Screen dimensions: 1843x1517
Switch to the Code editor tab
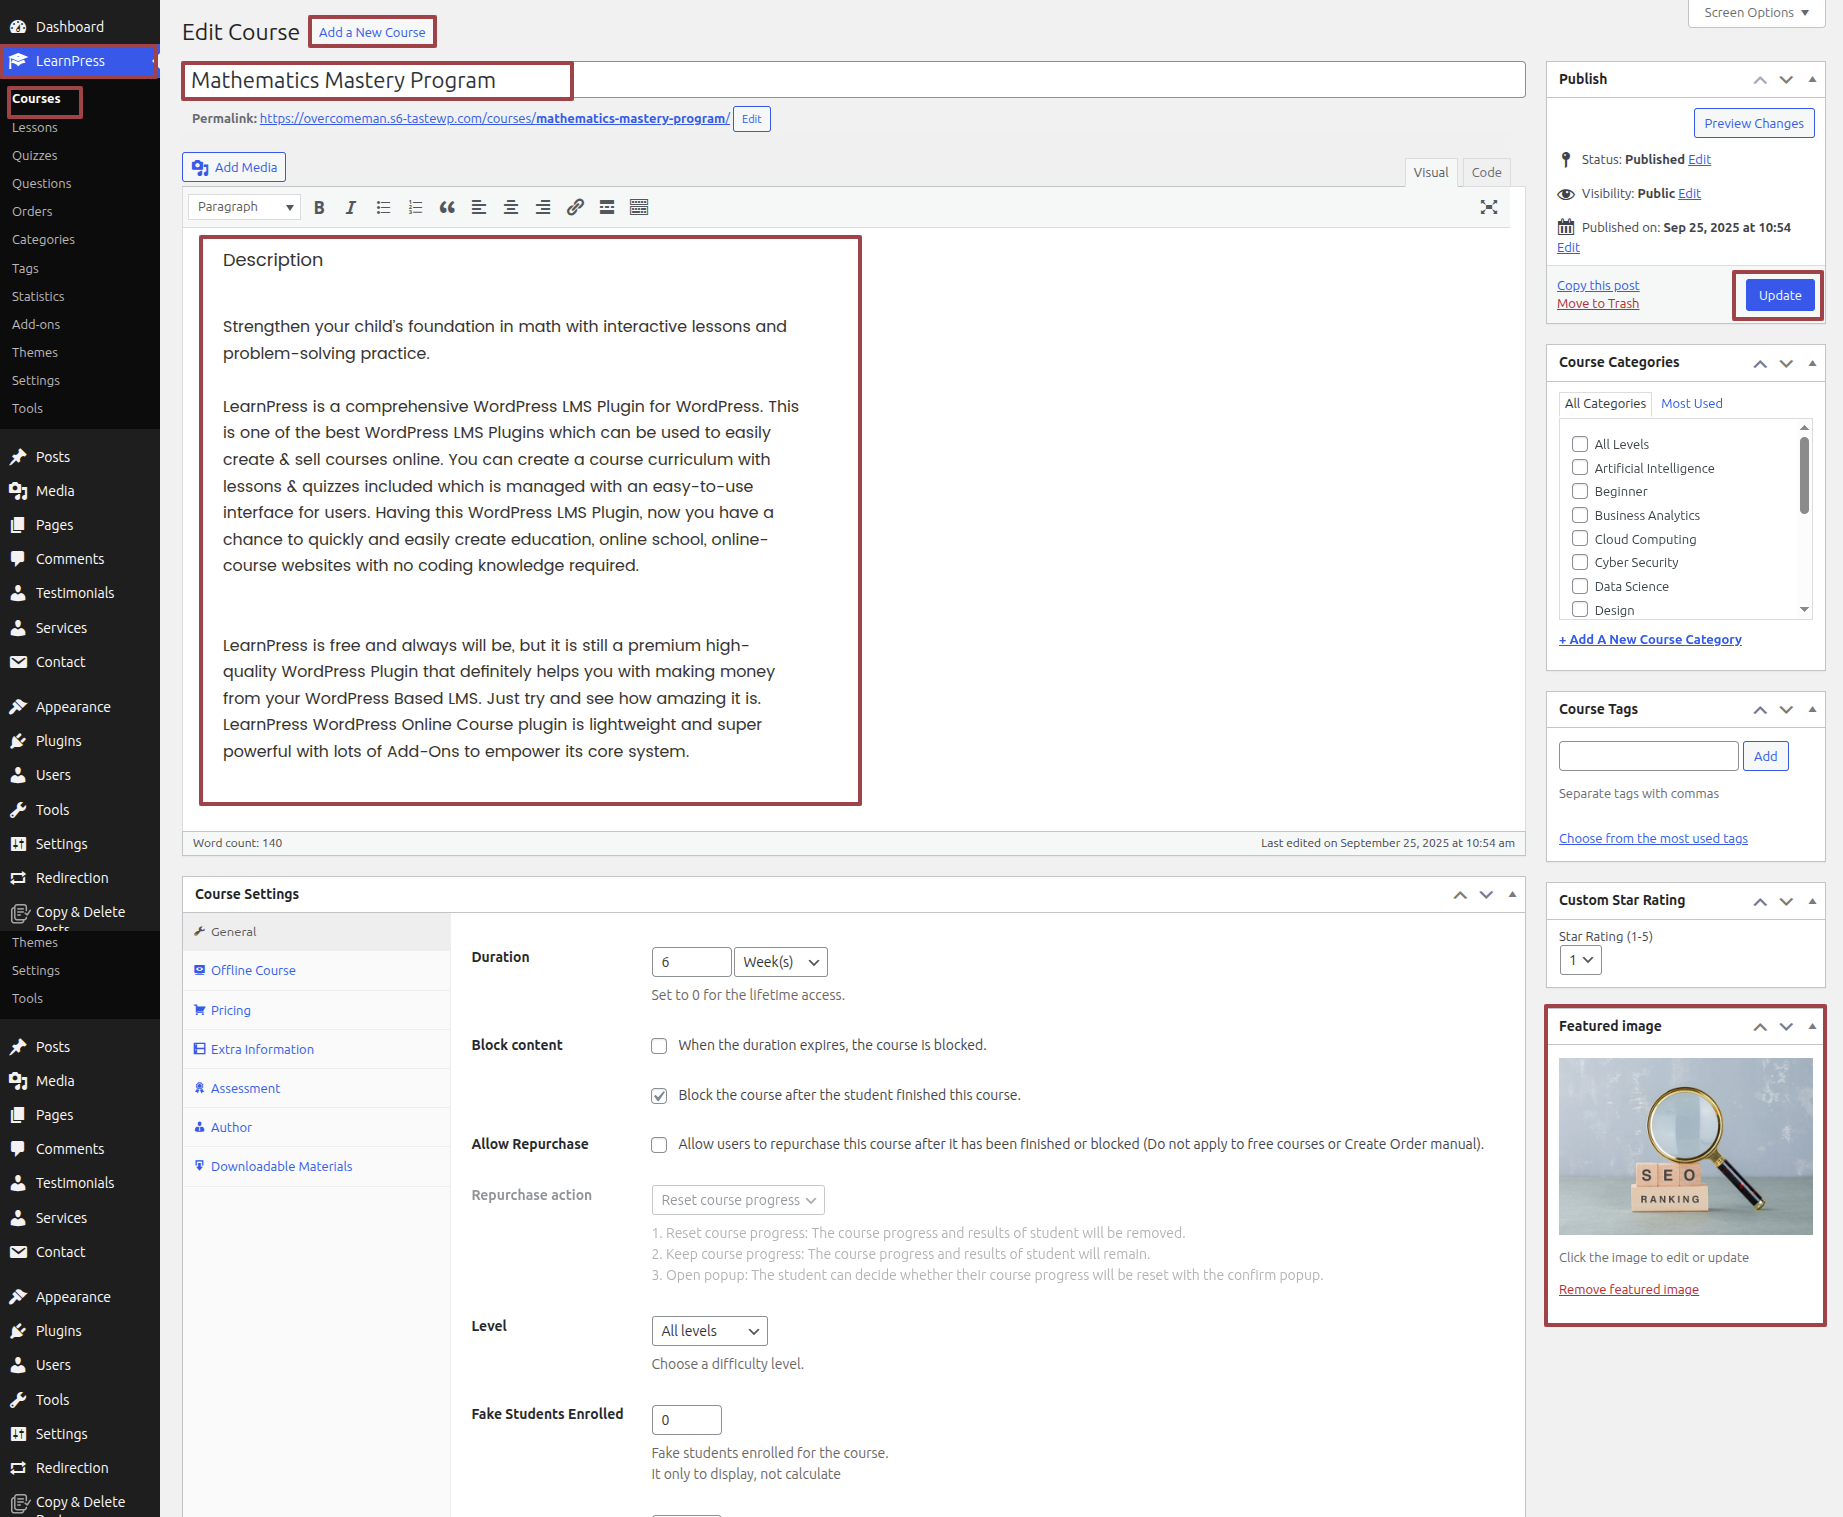1486,172
